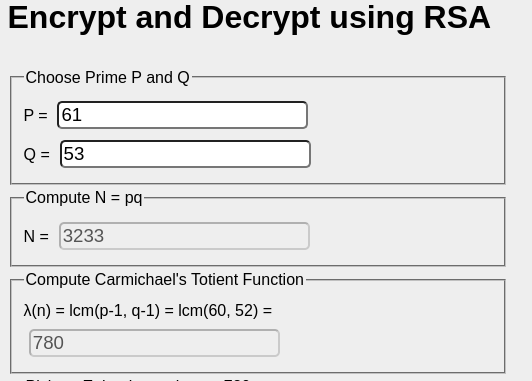Click the empty area below the Q field

tap(183, 176)
